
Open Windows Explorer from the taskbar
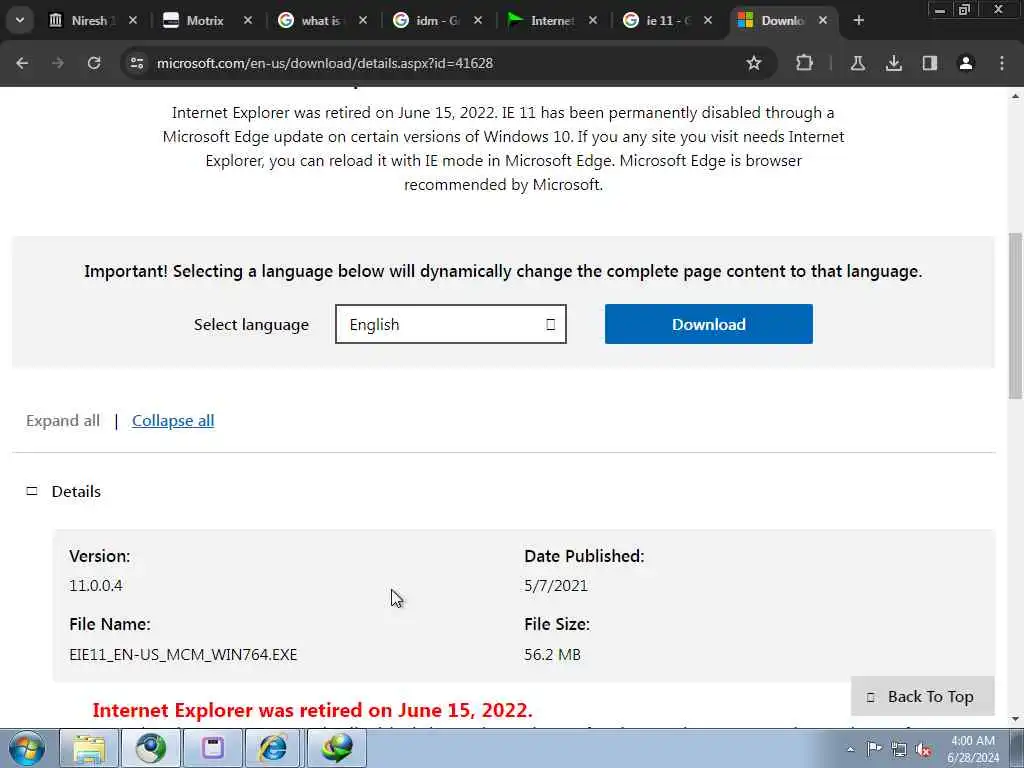pyautogui.click(x=89, y=748)
